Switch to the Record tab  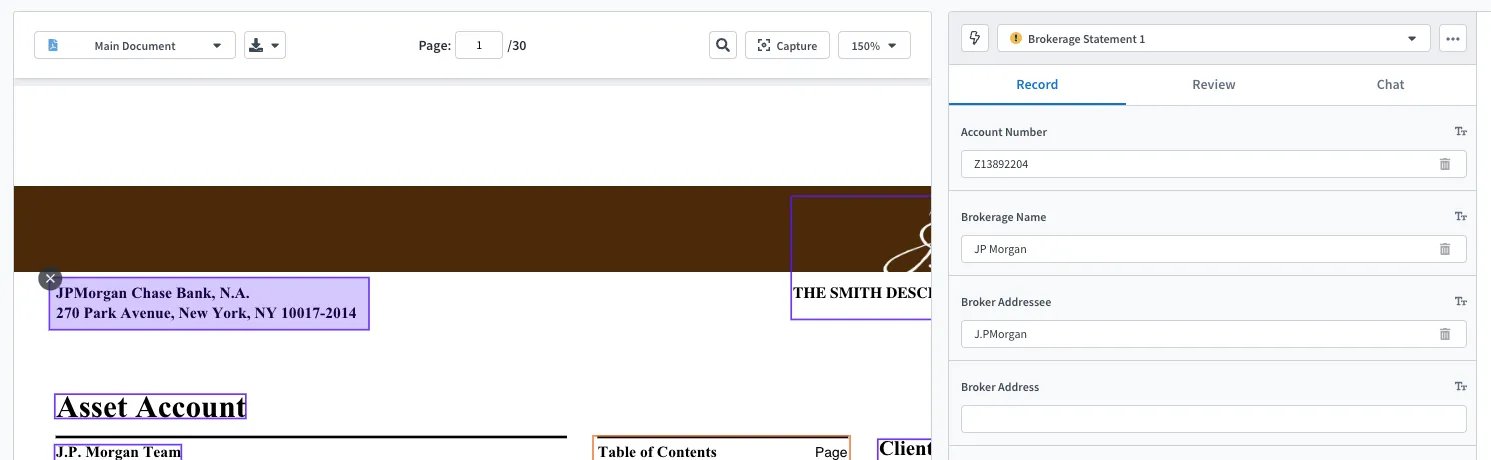click(1037, 84)
